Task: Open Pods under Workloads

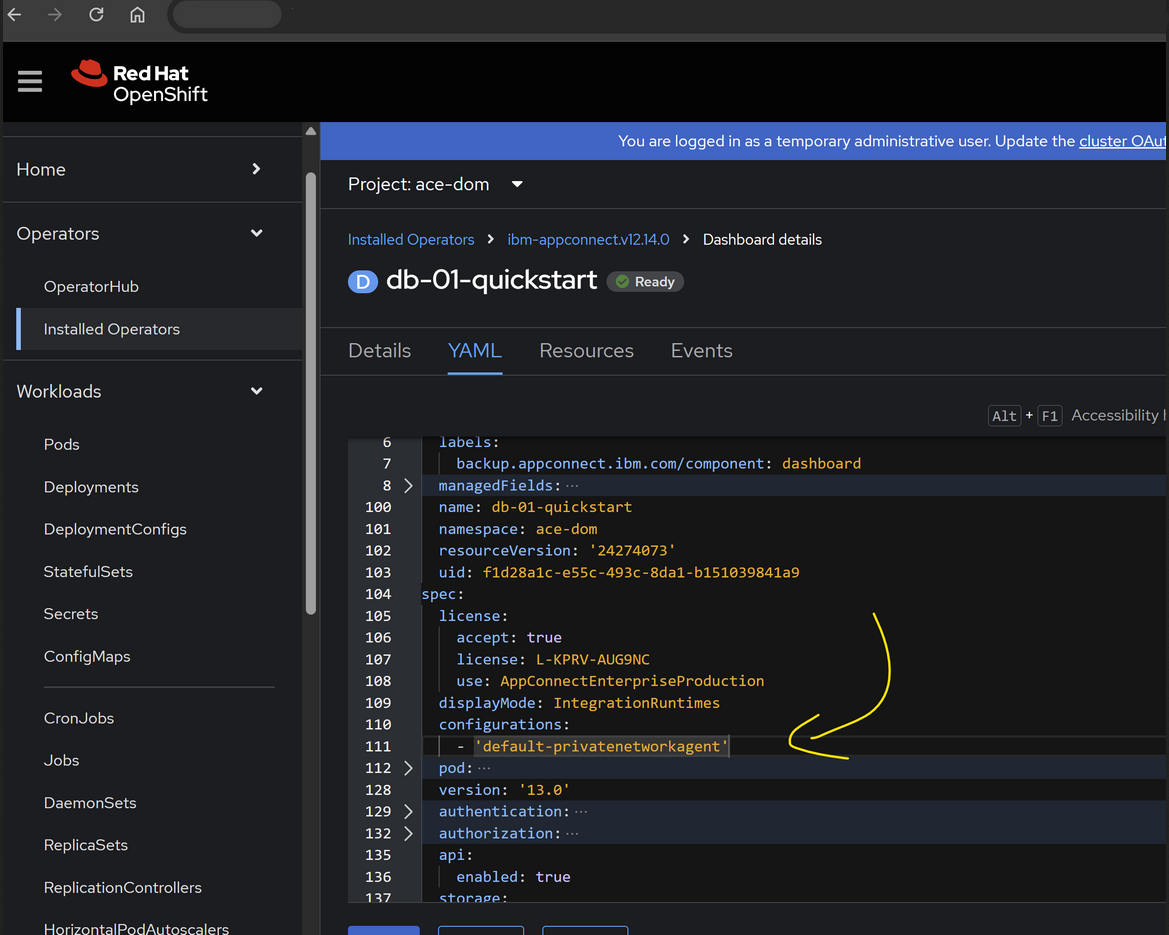Action: click(61, 444)
